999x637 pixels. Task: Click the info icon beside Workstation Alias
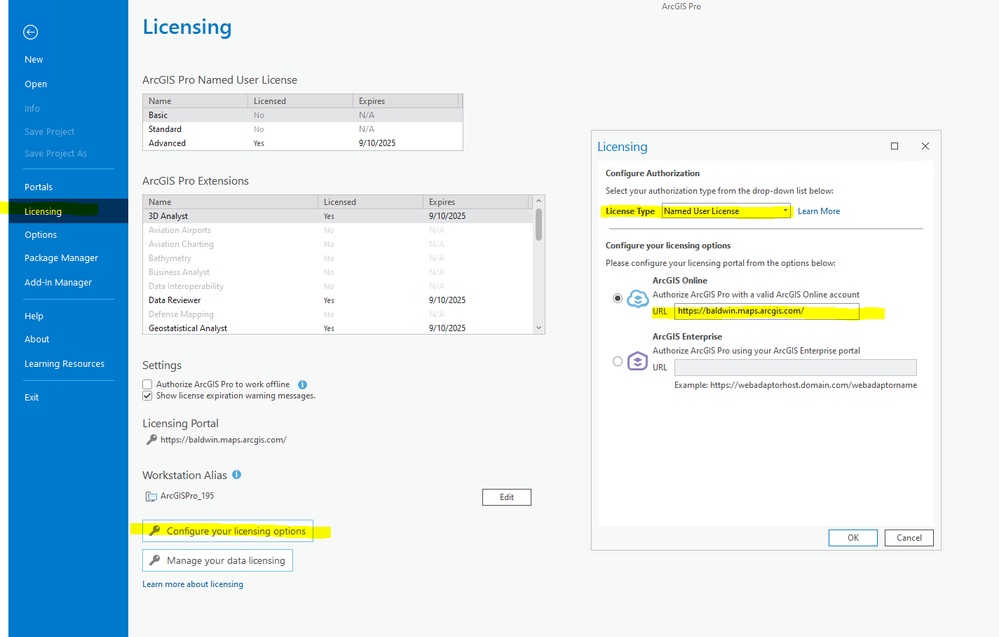[x=236, y=475]
